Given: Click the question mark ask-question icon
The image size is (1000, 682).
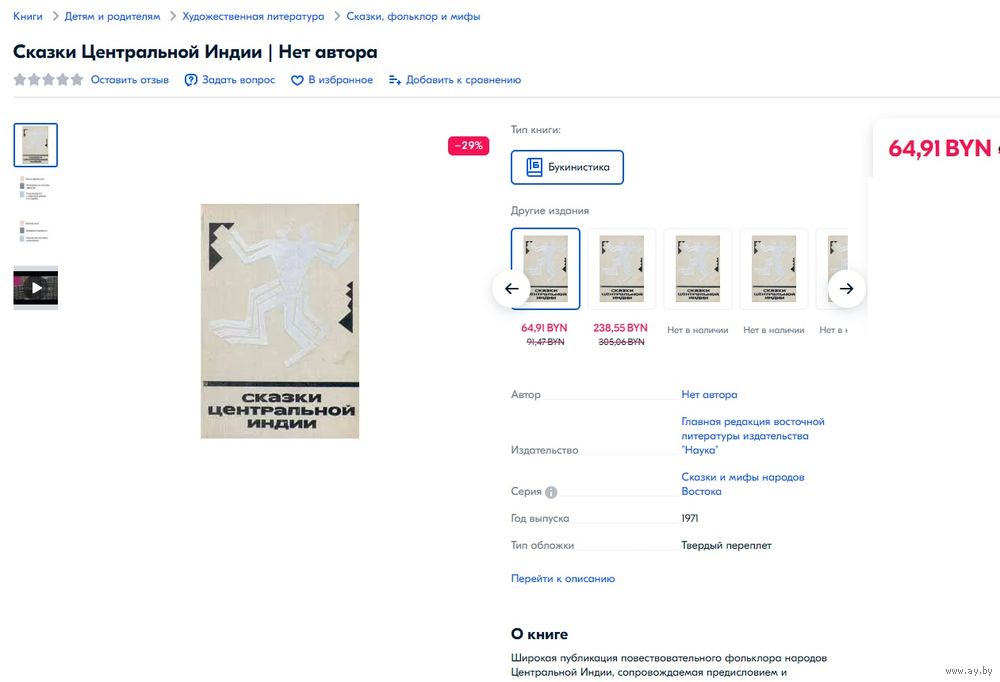Looking at the screenshot, I should [191, 80].
